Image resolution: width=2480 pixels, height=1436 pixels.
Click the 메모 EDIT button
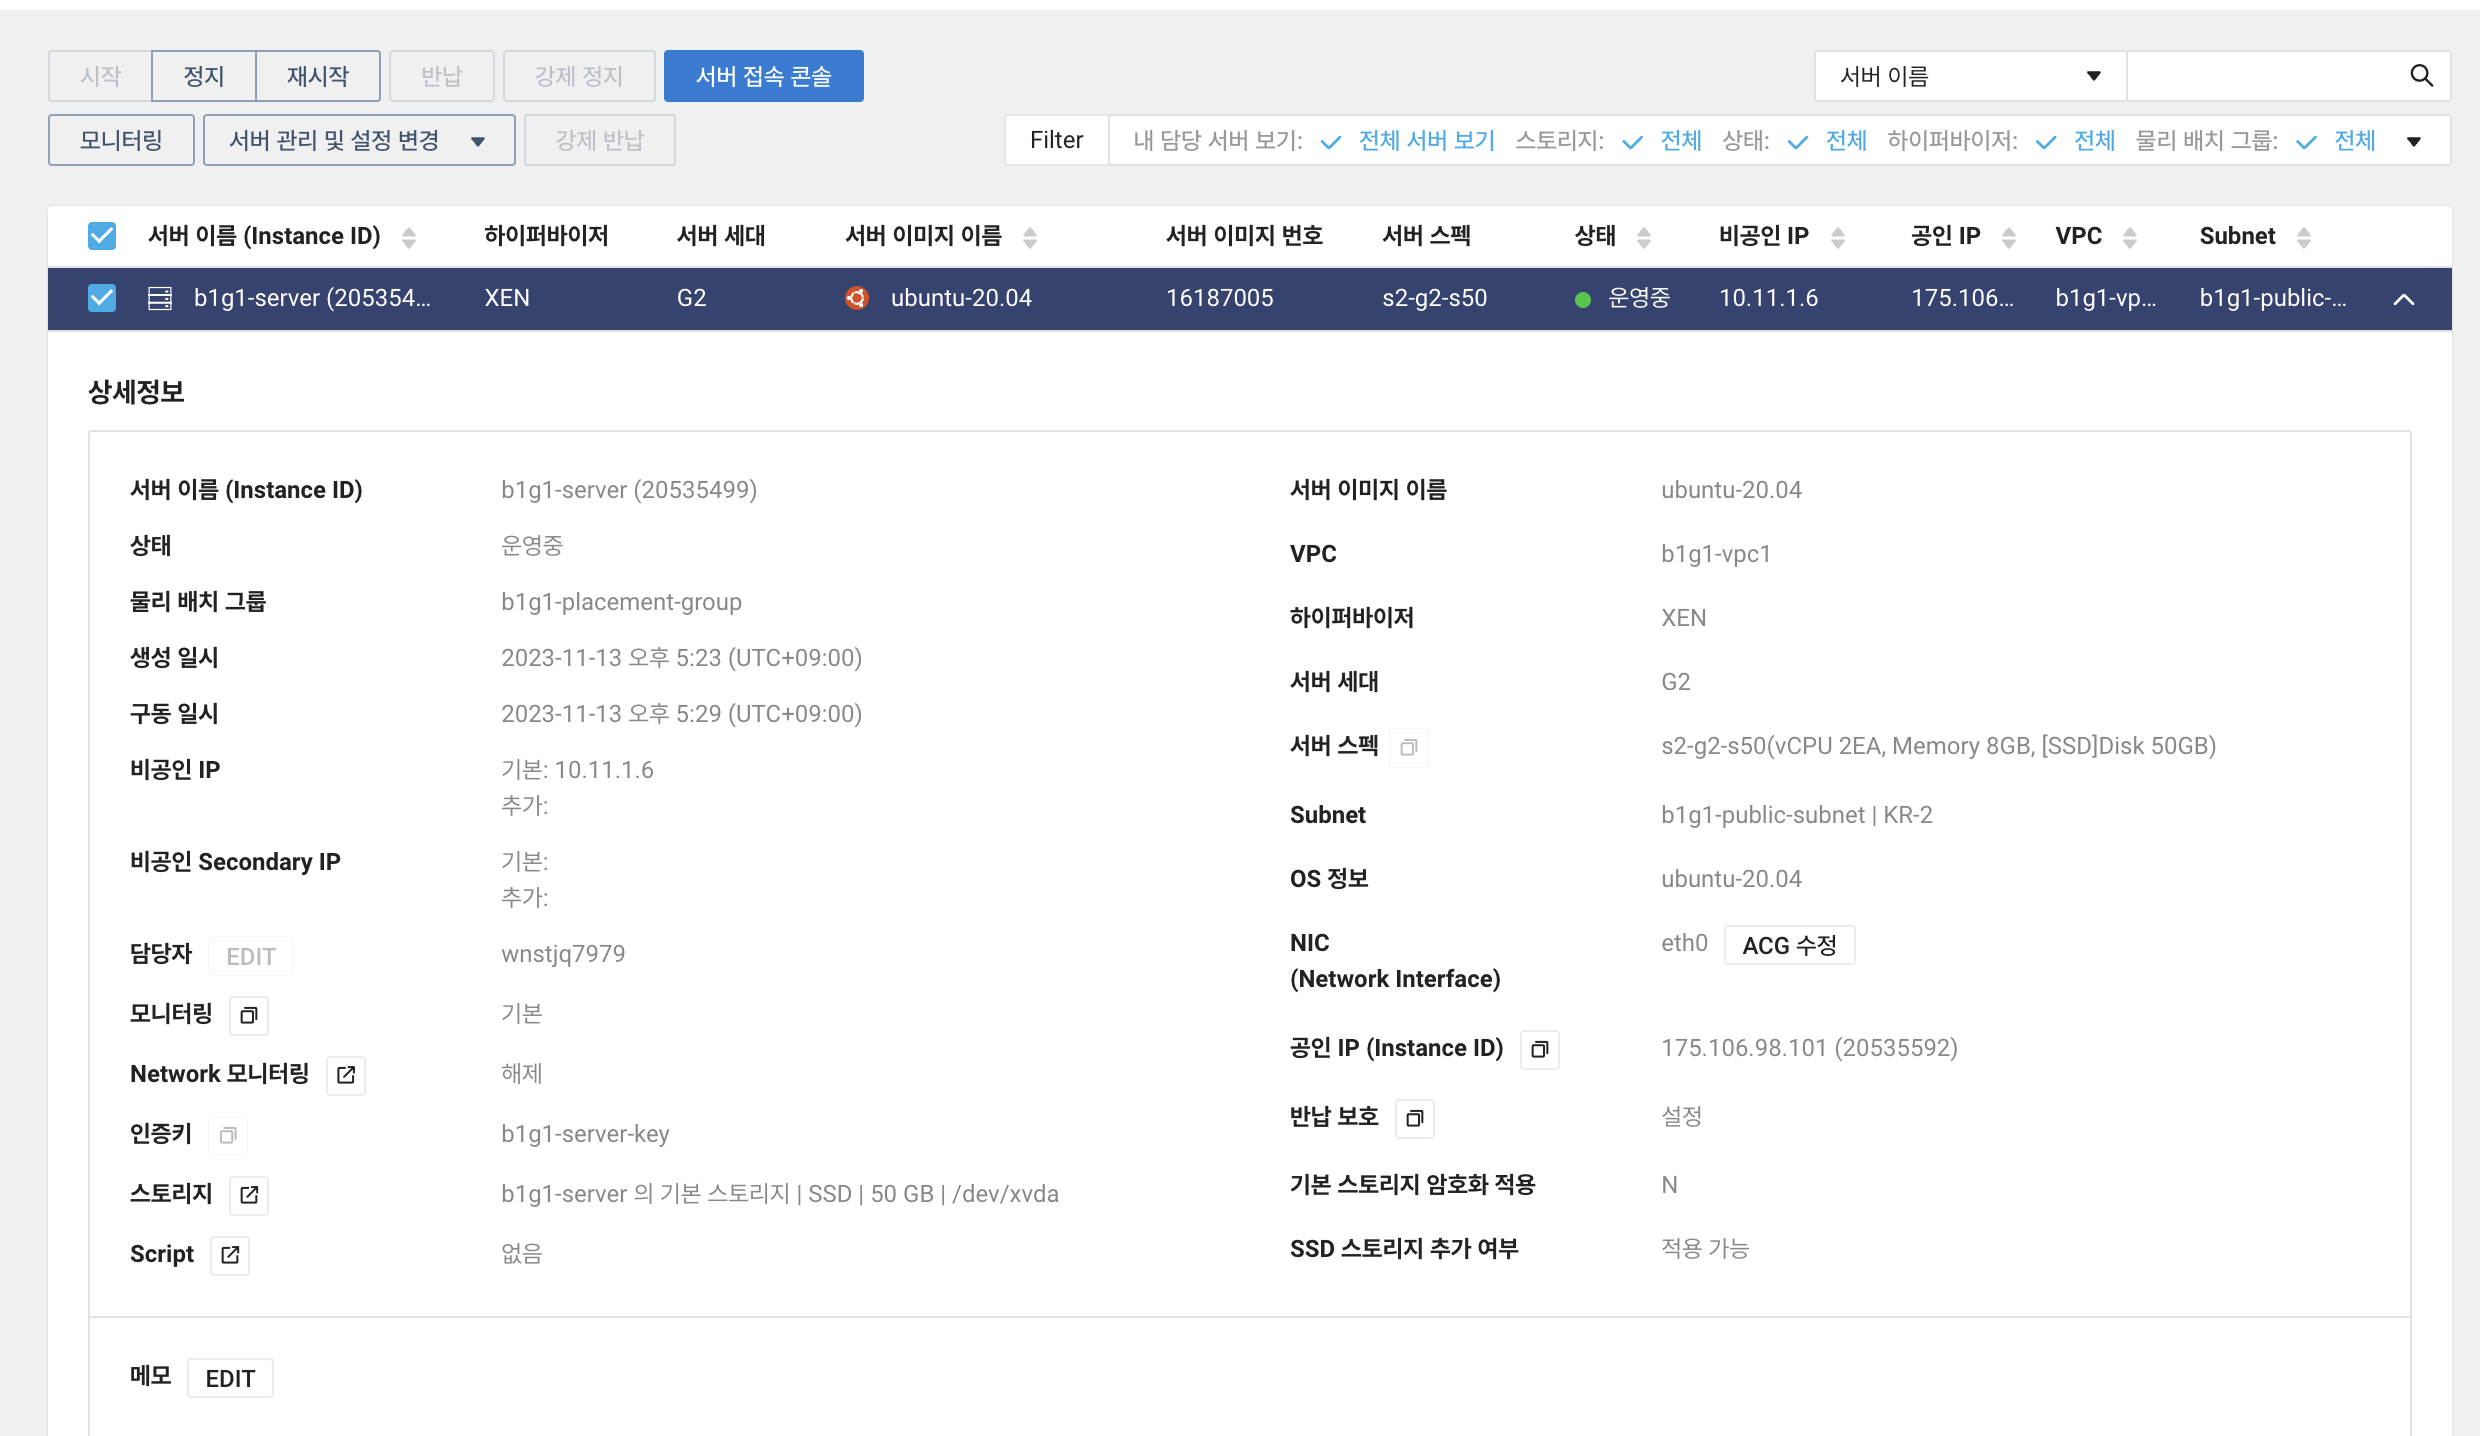click(230, 1378)
